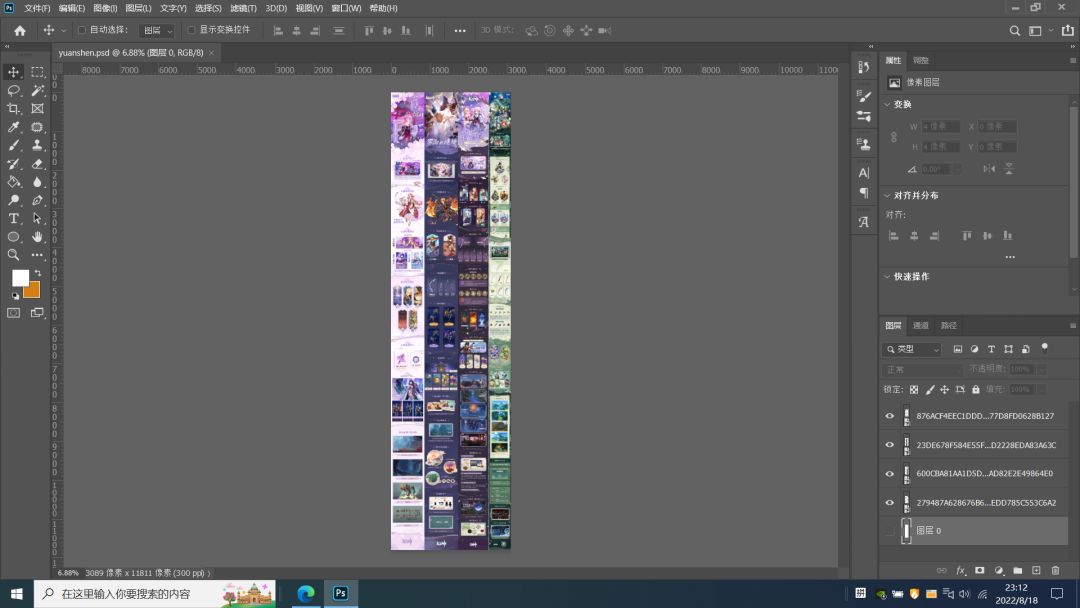Enable the 自动选择 checkbox
Viewport: 1080px width, 608px height.
point(82,30)
